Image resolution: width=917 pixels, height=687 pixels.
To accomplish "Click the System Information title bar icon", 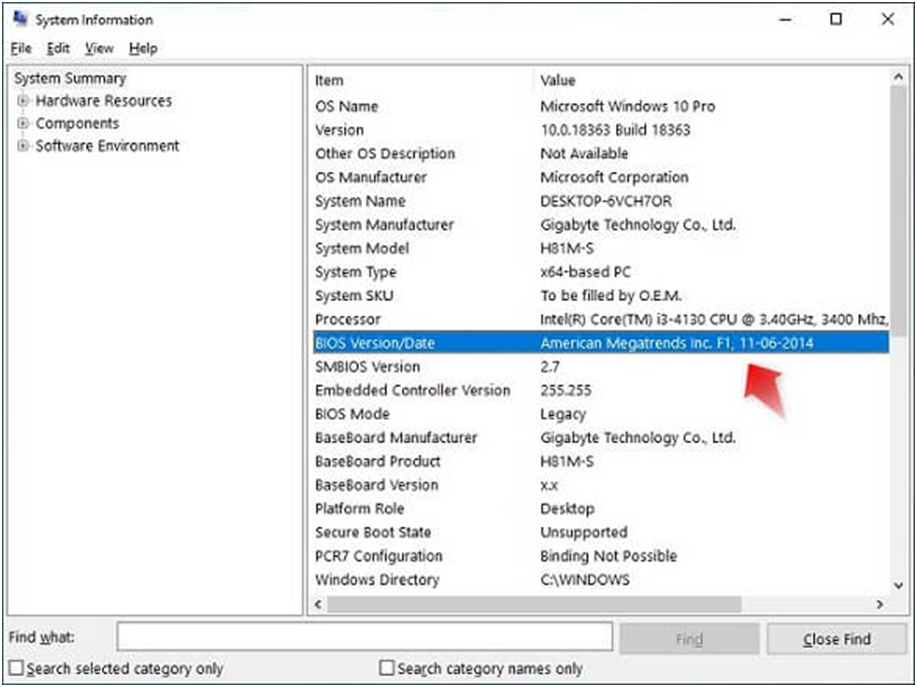I will point(20,19).
